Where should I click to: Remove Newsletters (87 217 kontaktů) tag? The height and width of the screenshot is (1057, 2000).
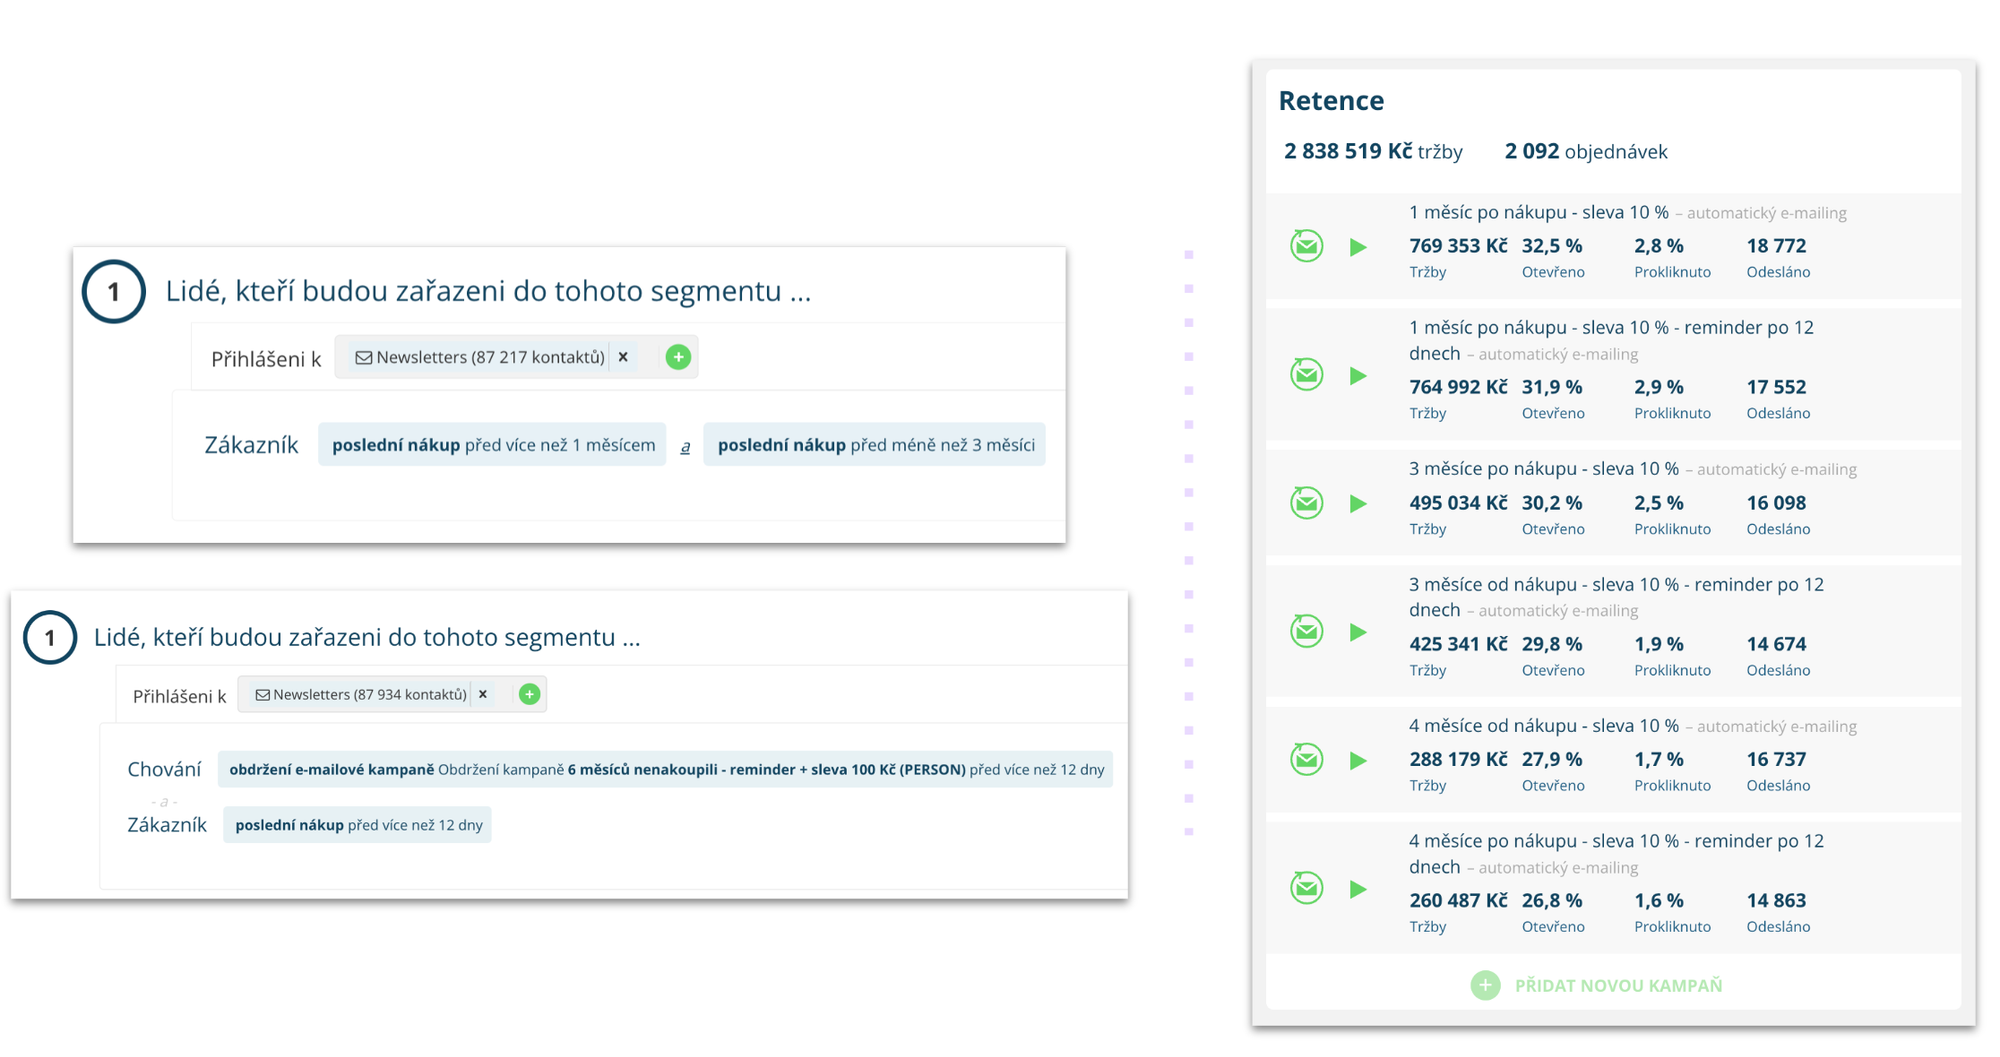tap(623, 357)
